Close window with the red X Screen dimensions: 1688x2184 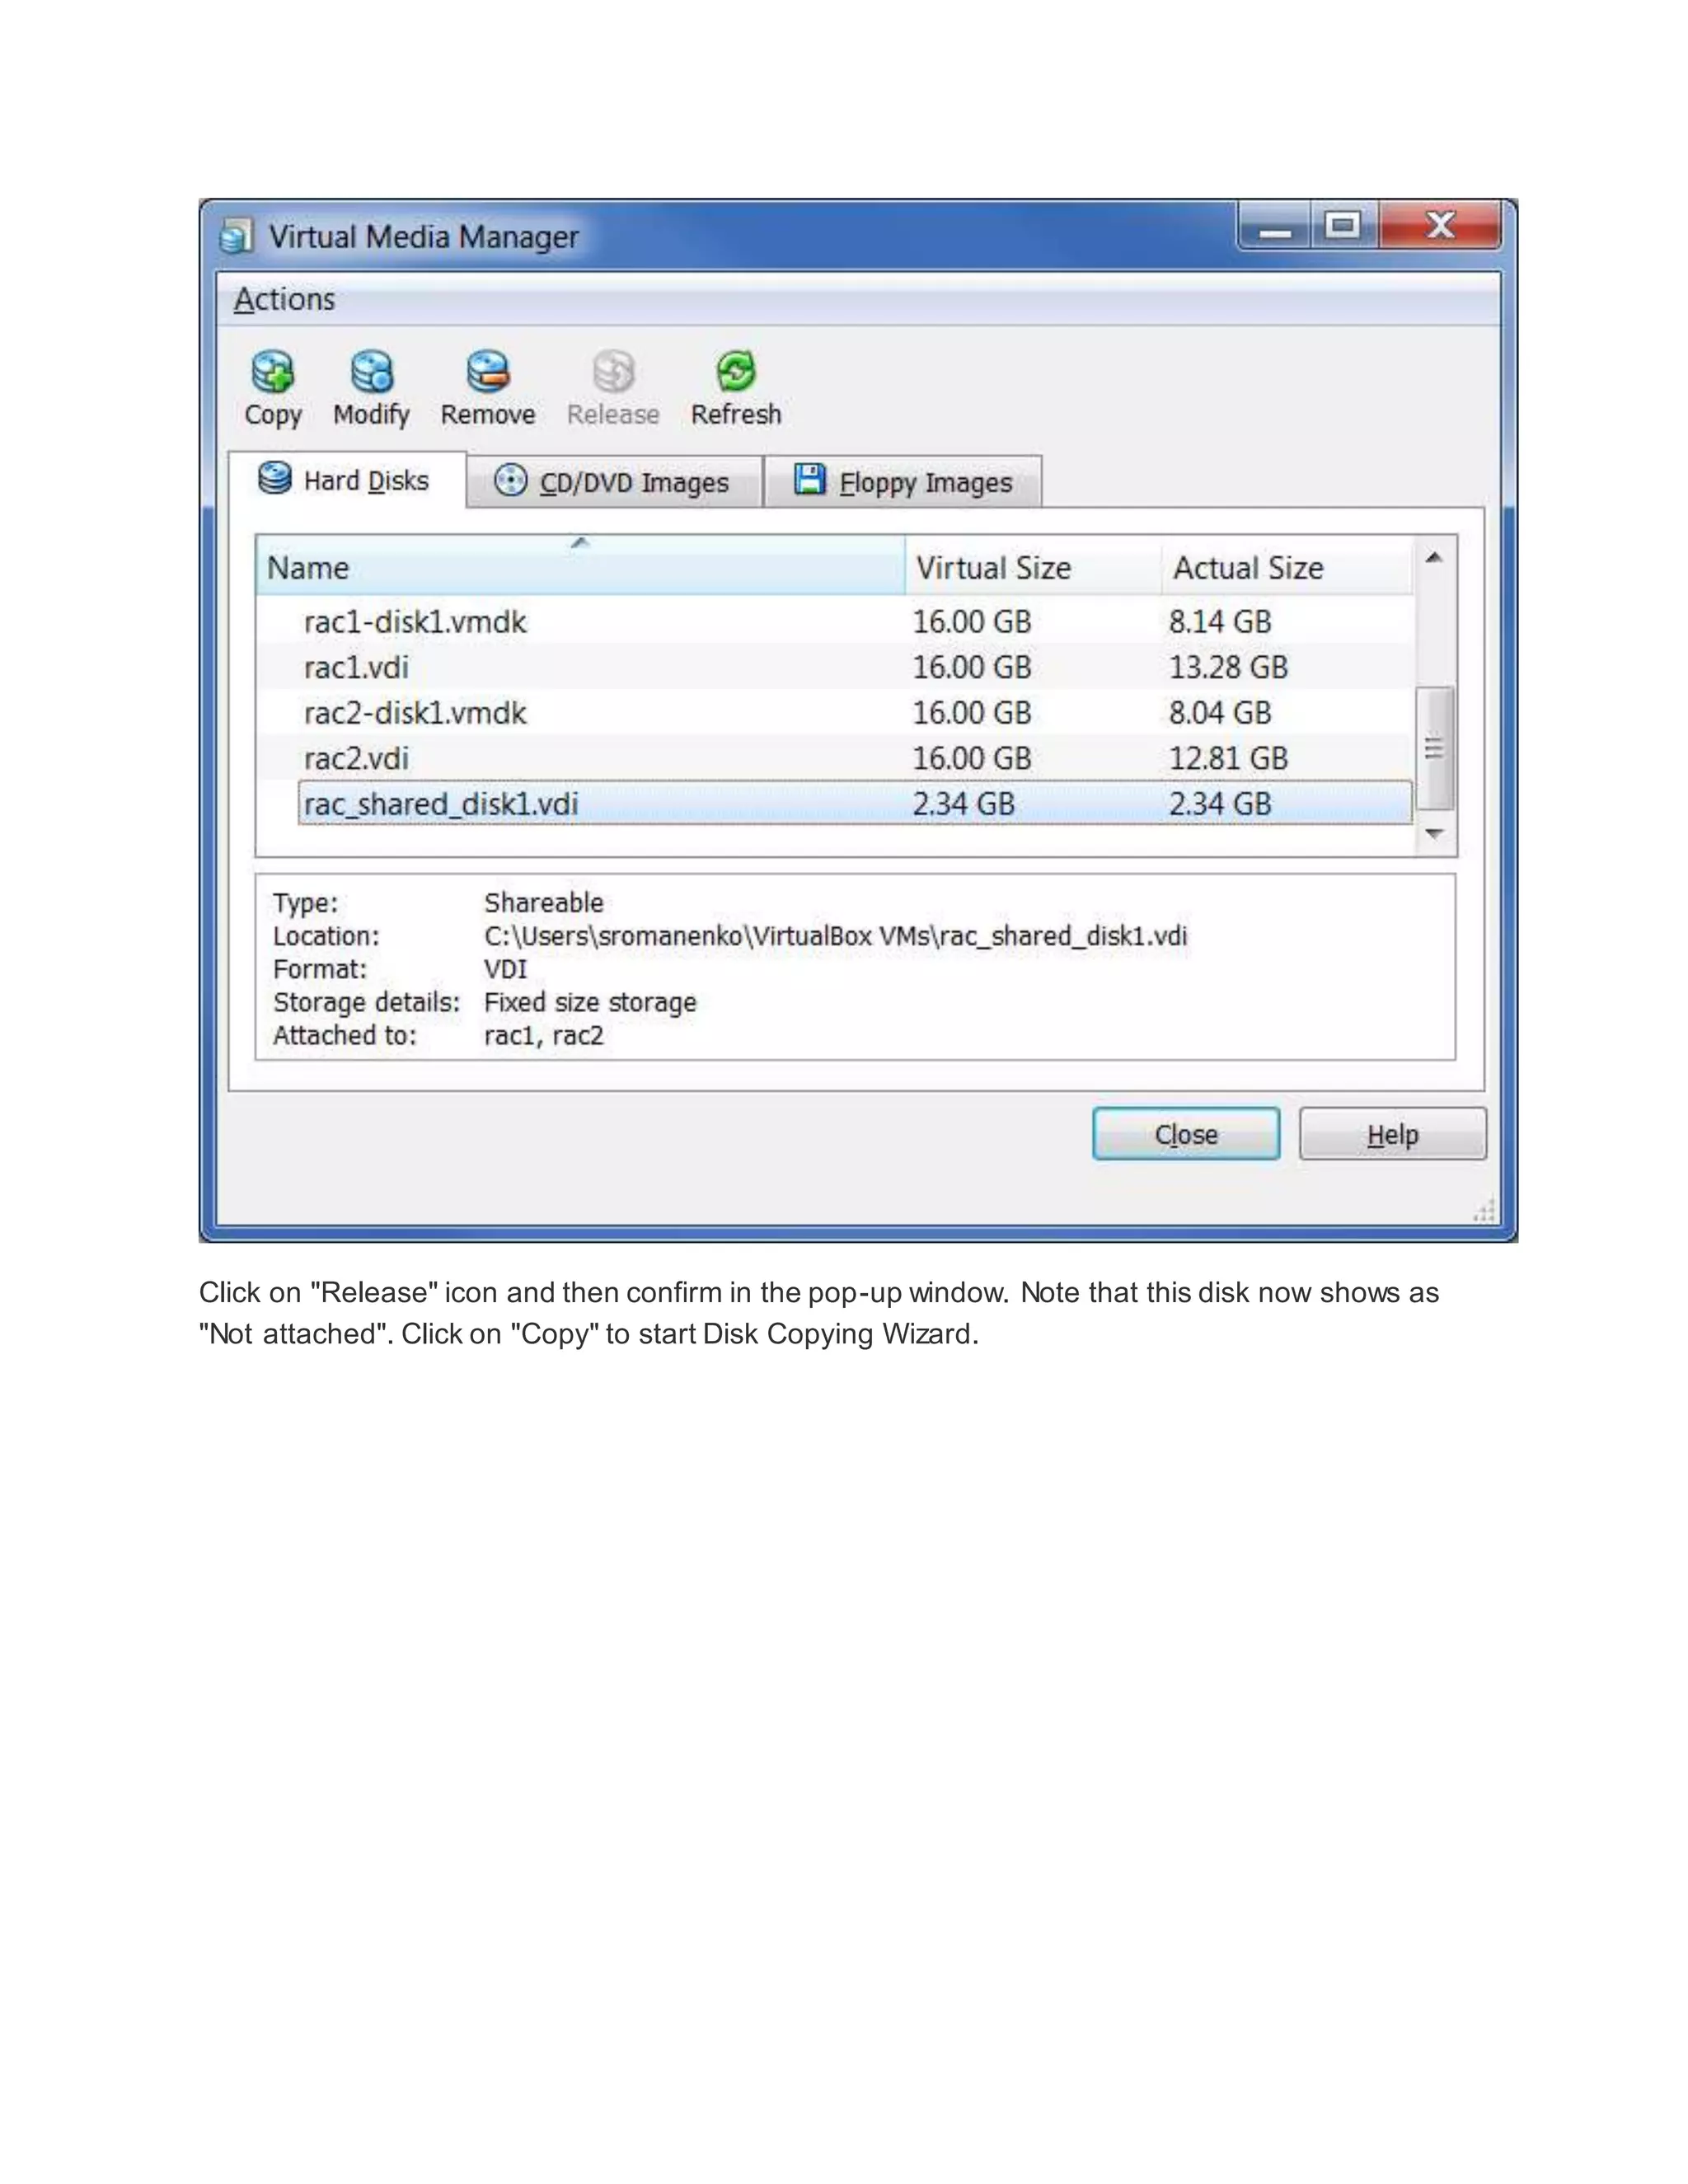pyautogui.click(x=1440, y=226)
